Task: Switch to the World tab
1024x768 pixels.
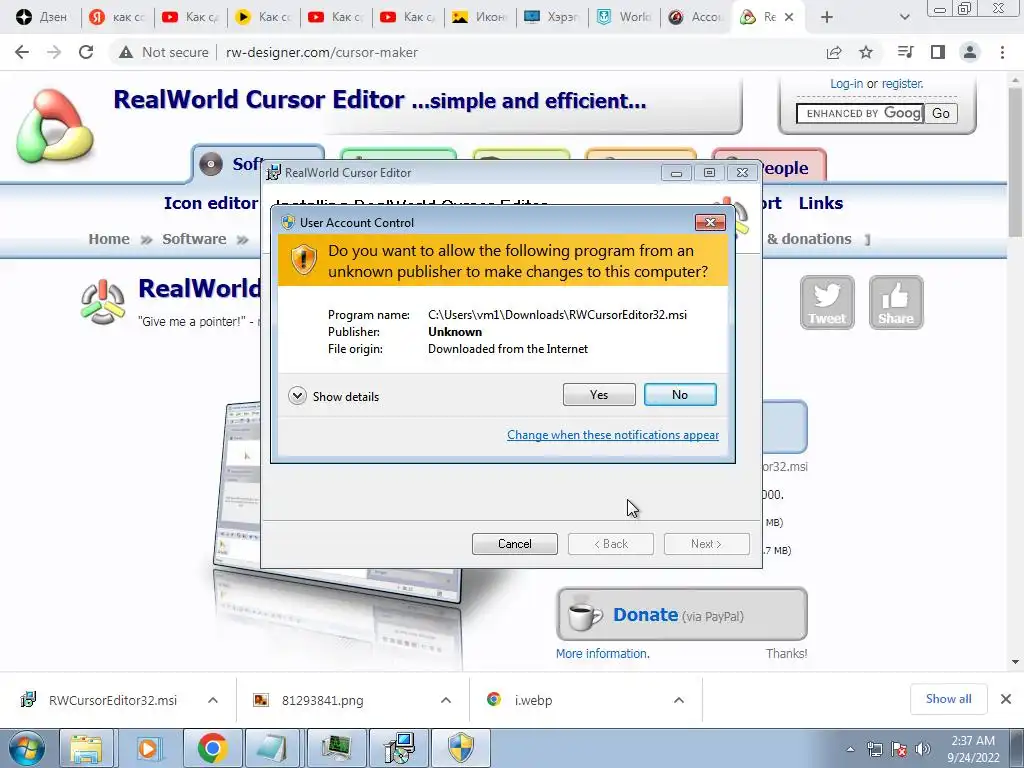Action: pos(624,17)
